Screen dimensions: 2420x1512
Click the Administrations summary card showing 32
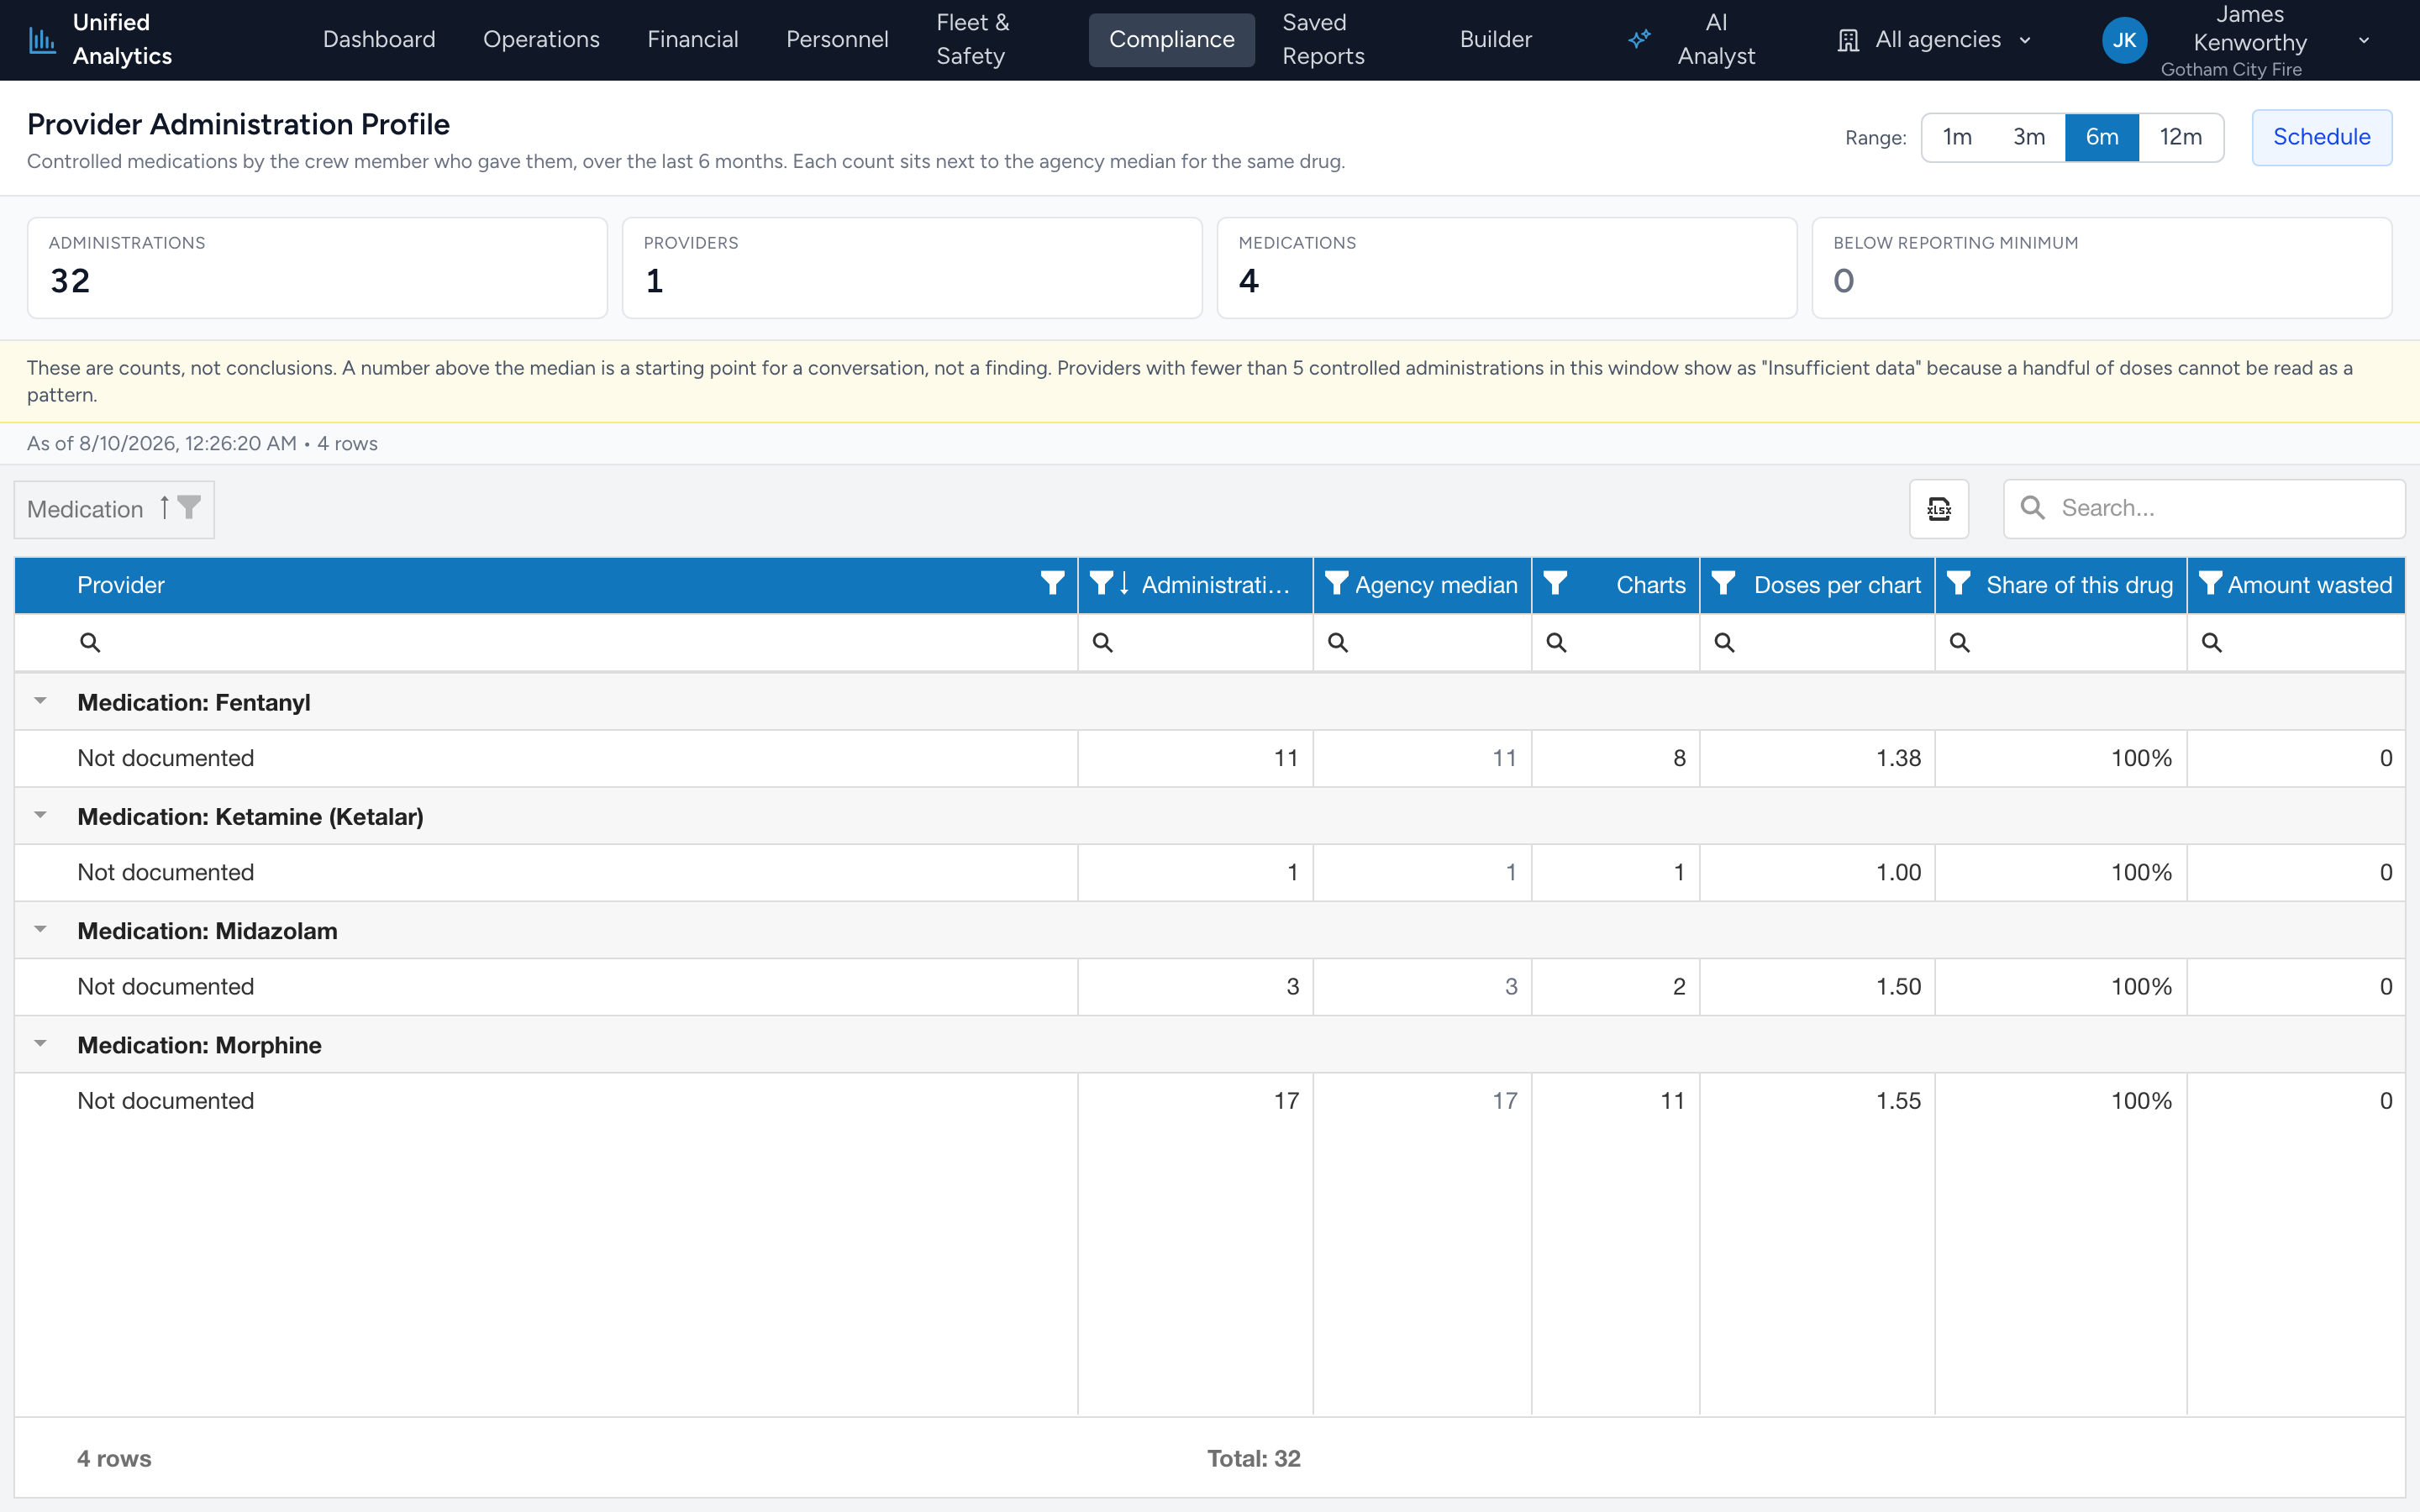tap(317, 268)
